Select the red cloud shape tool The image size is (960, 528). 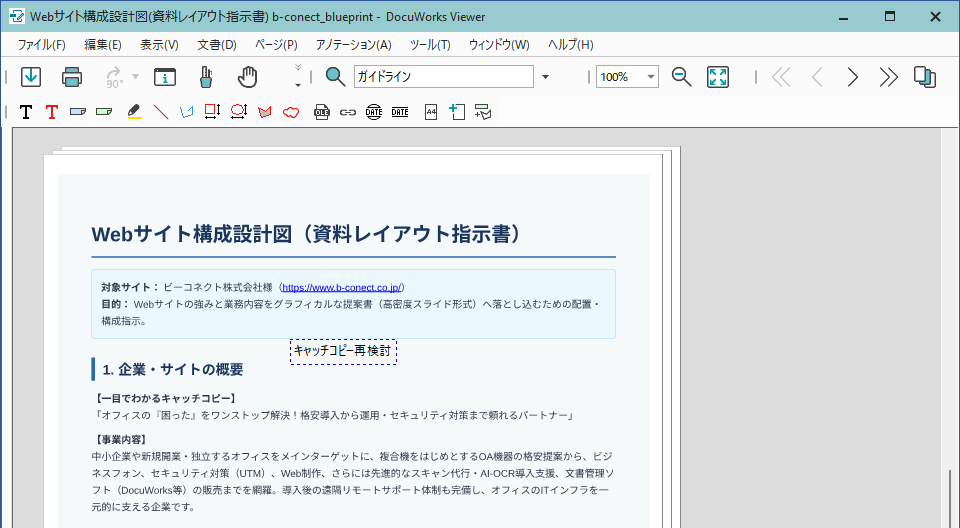[x=291, y=111]
